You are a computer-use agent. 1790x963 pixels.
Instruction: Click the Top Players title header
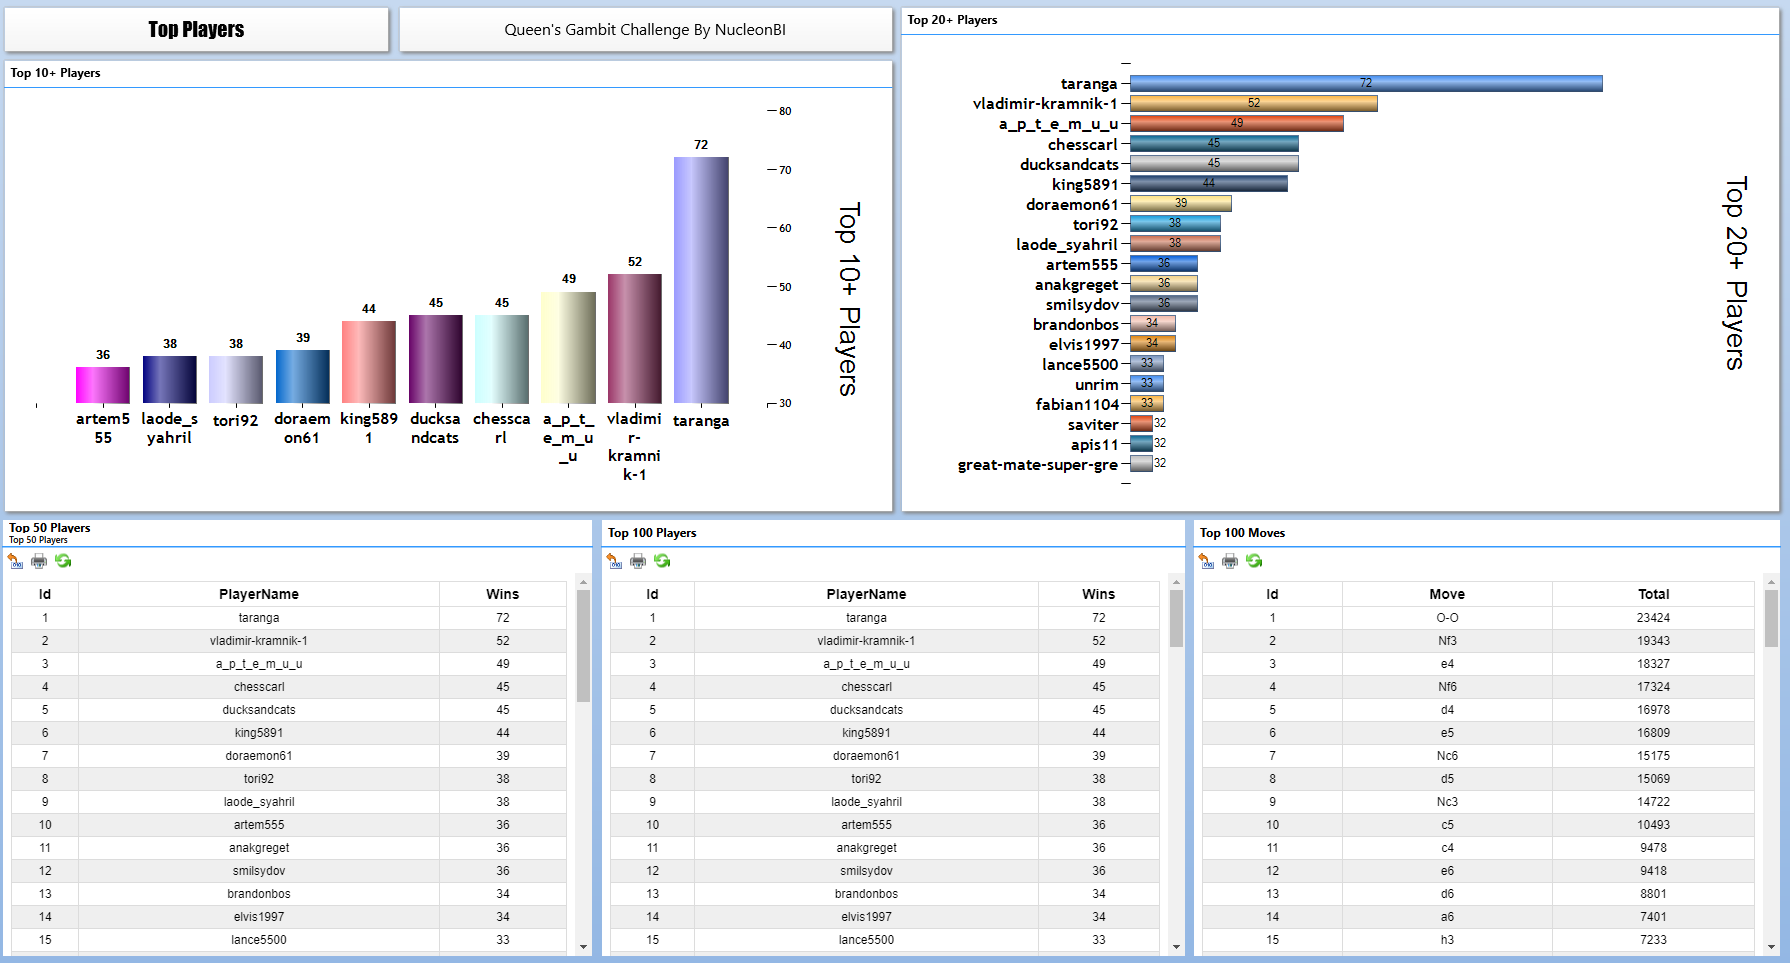click(196, 29)
